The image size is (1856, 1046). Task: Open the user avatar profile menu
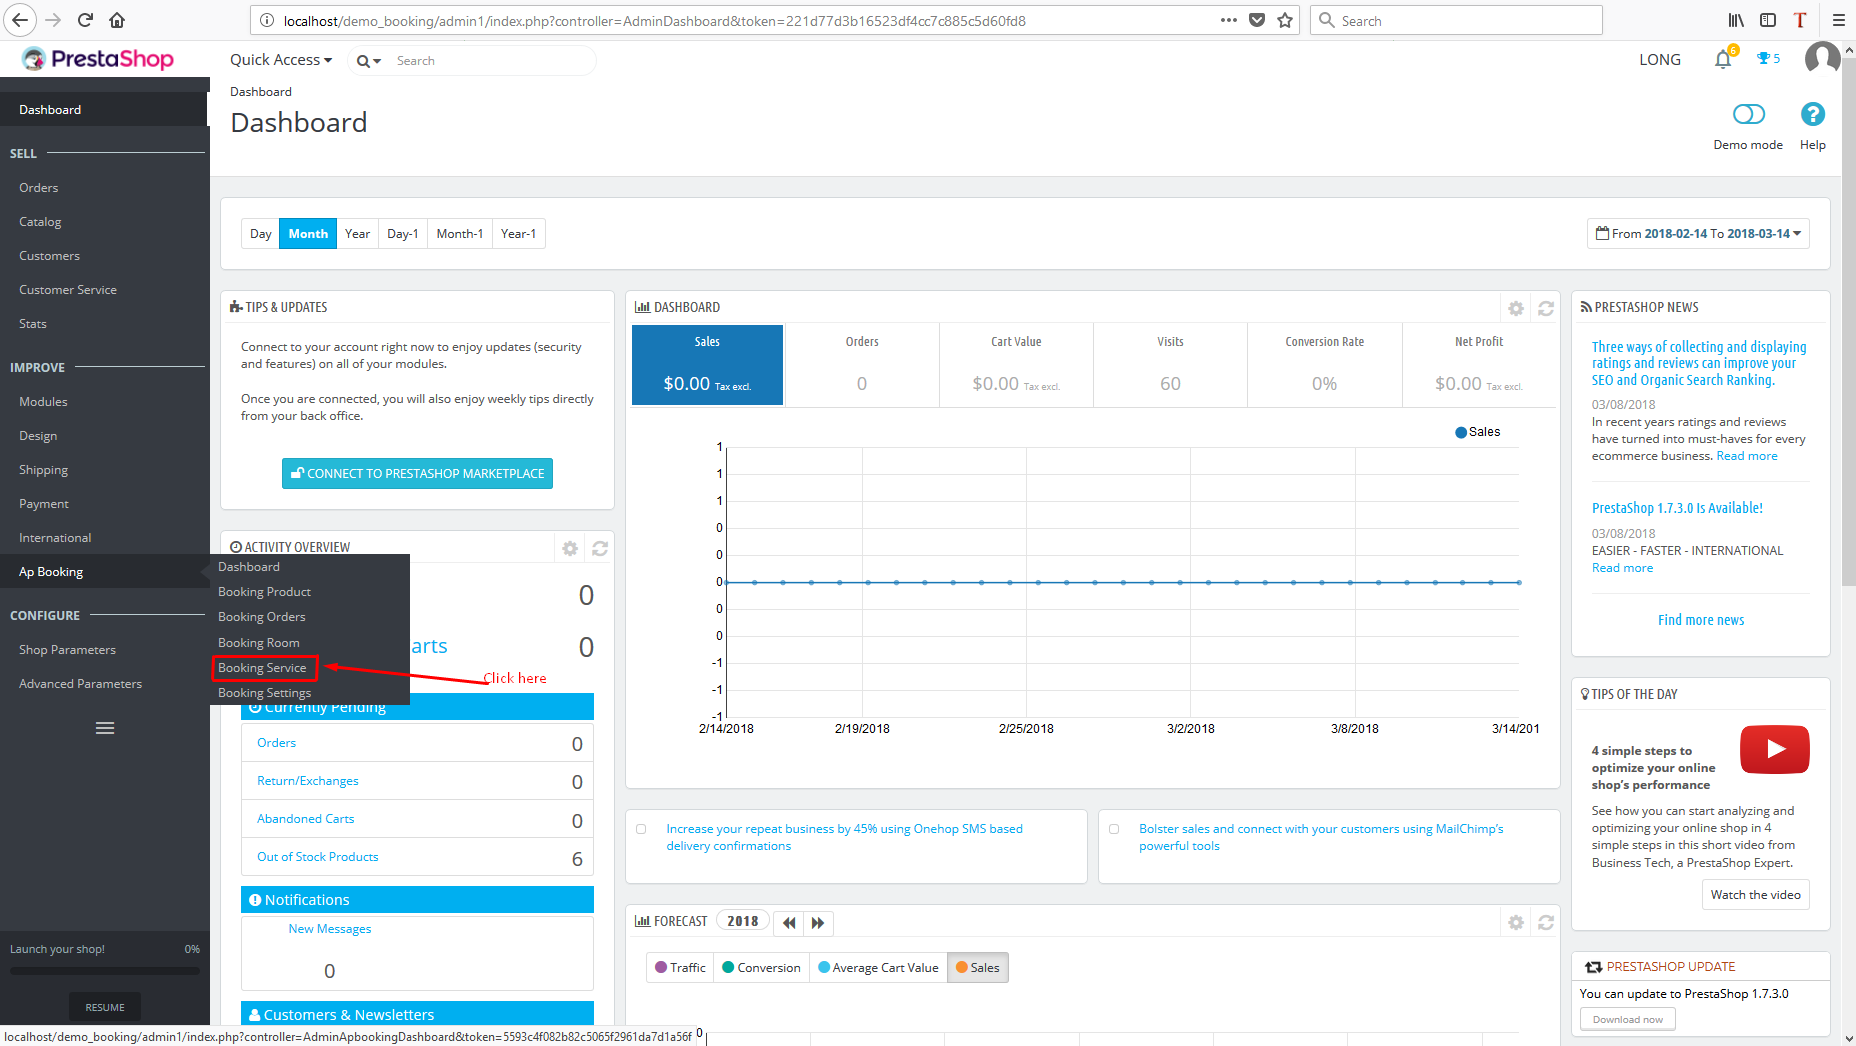[1822, 58]
